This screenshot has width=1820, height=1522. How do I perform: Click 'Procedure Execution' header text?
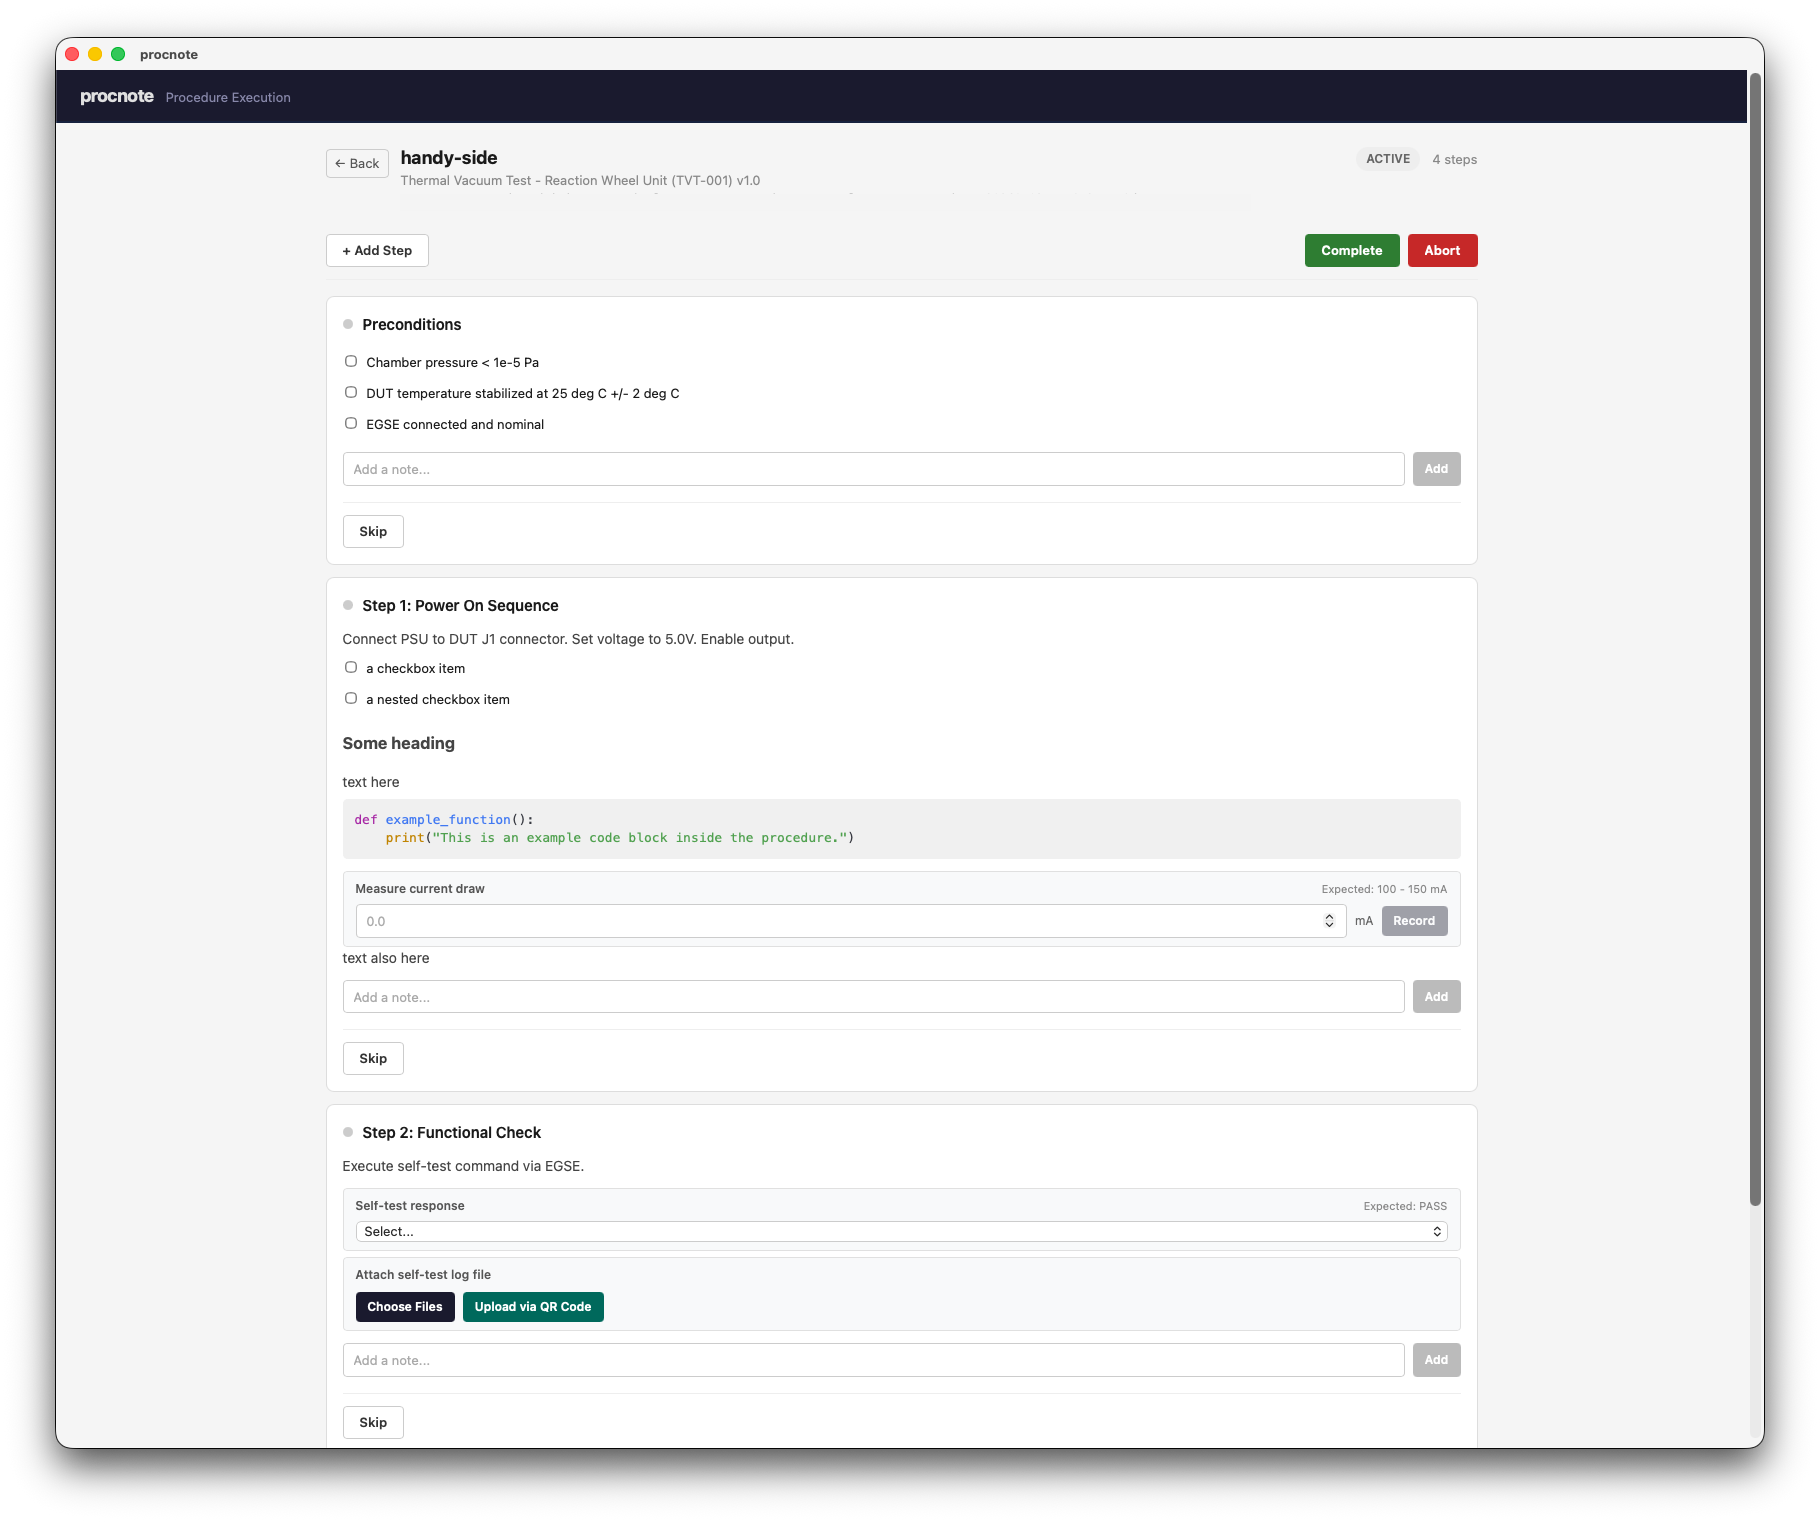[228, 97]
